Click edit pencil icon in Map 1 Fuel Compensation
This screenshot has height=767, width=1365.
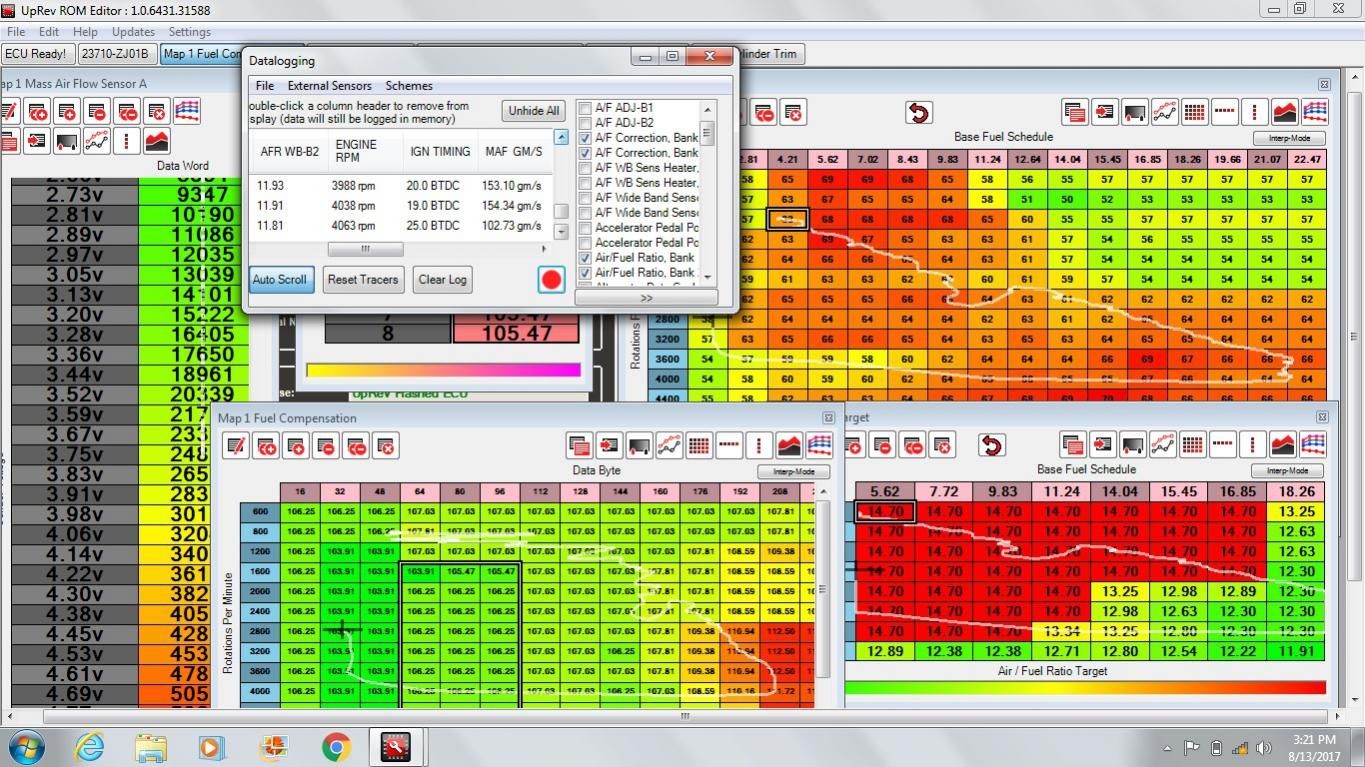[237, 446]
